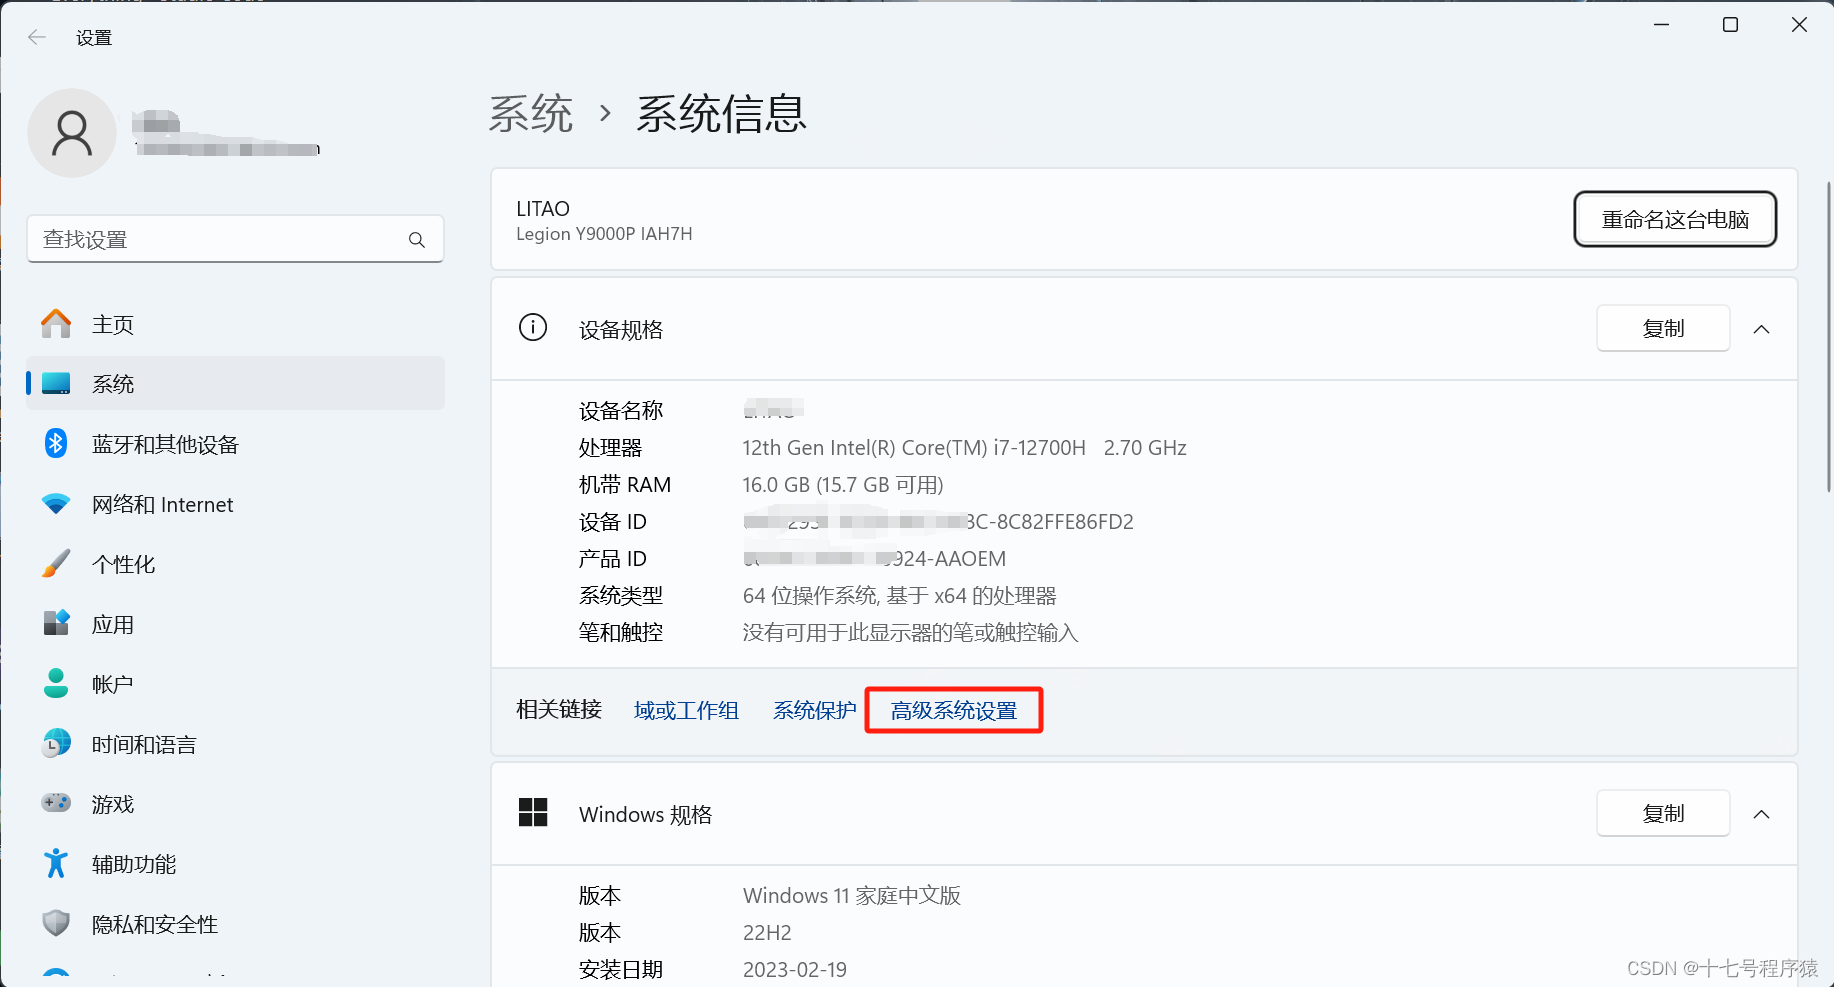Copy device specifications with 复制 button
The width and height of the screenshot is (1834, 987).
pyautogui.click(x=1663, y=328)
